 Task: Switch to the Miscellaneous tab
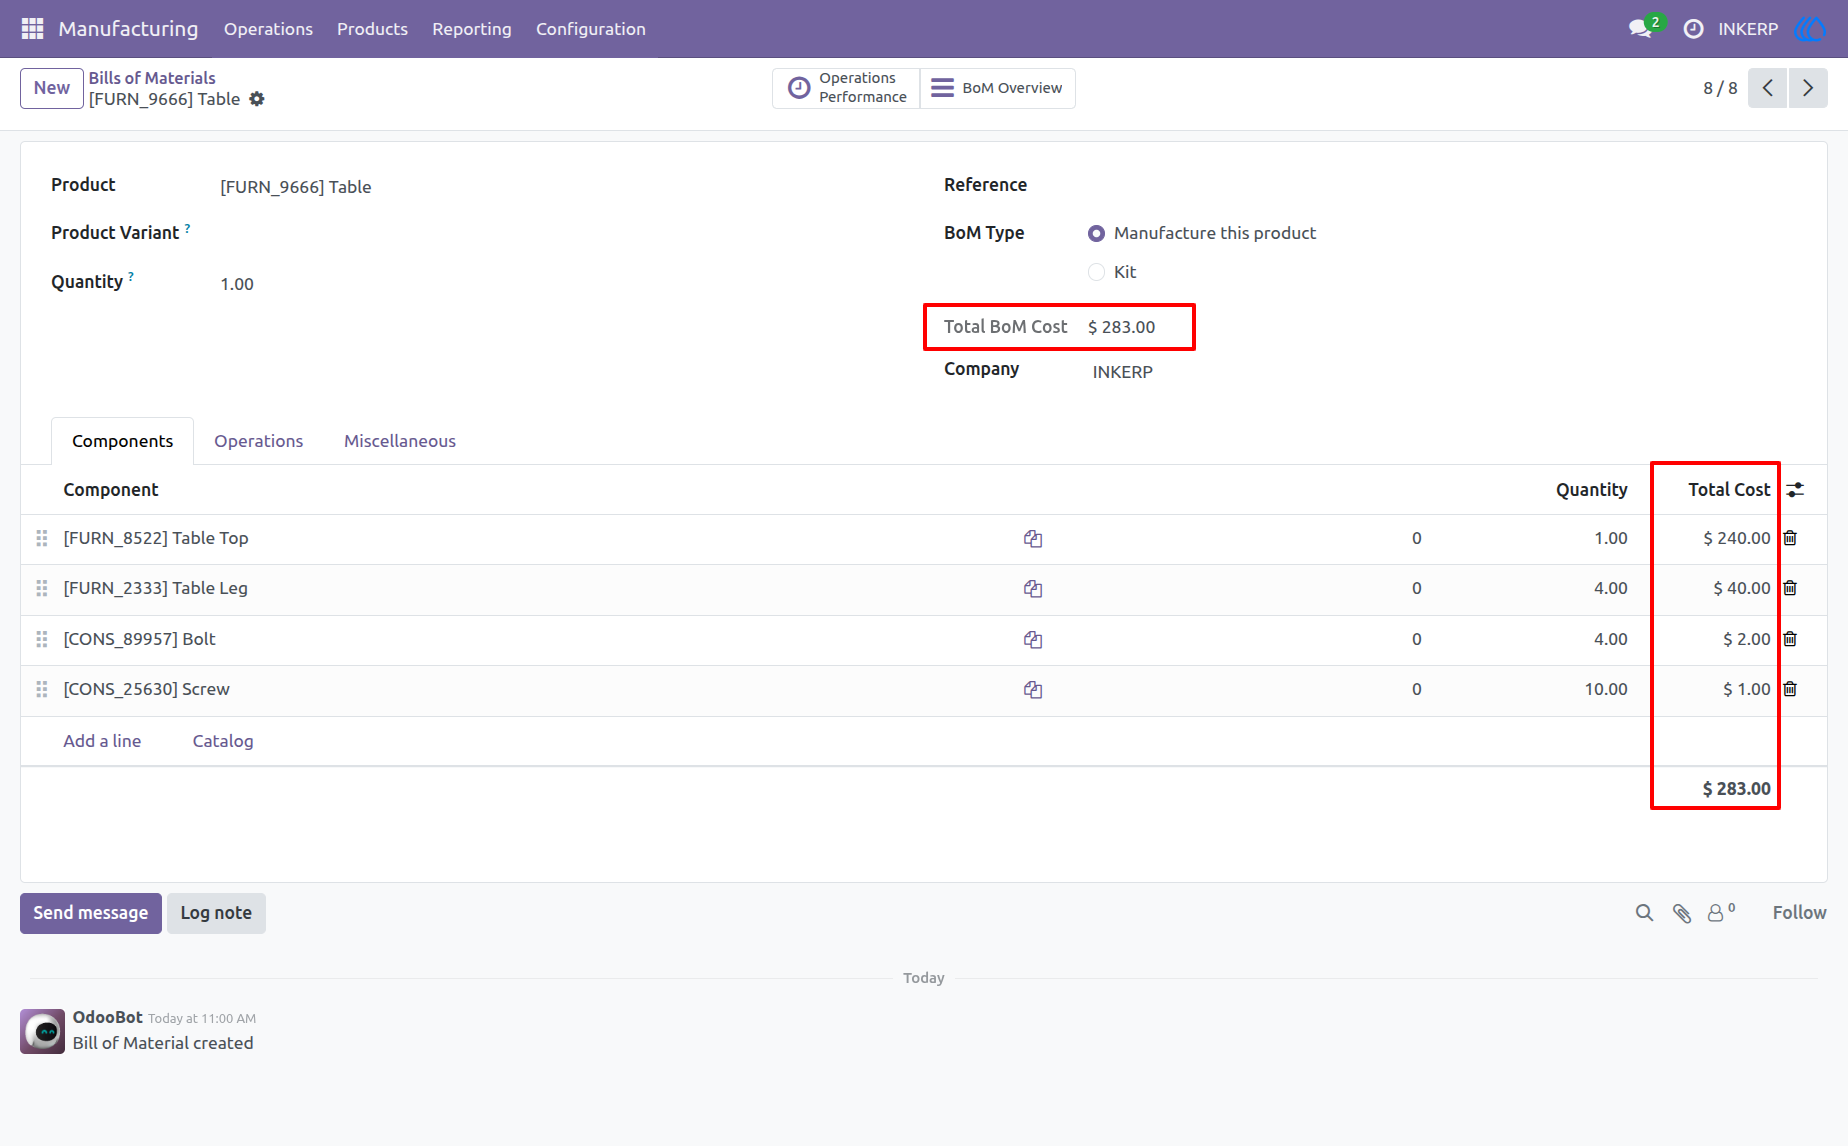[x=400, y=441]
